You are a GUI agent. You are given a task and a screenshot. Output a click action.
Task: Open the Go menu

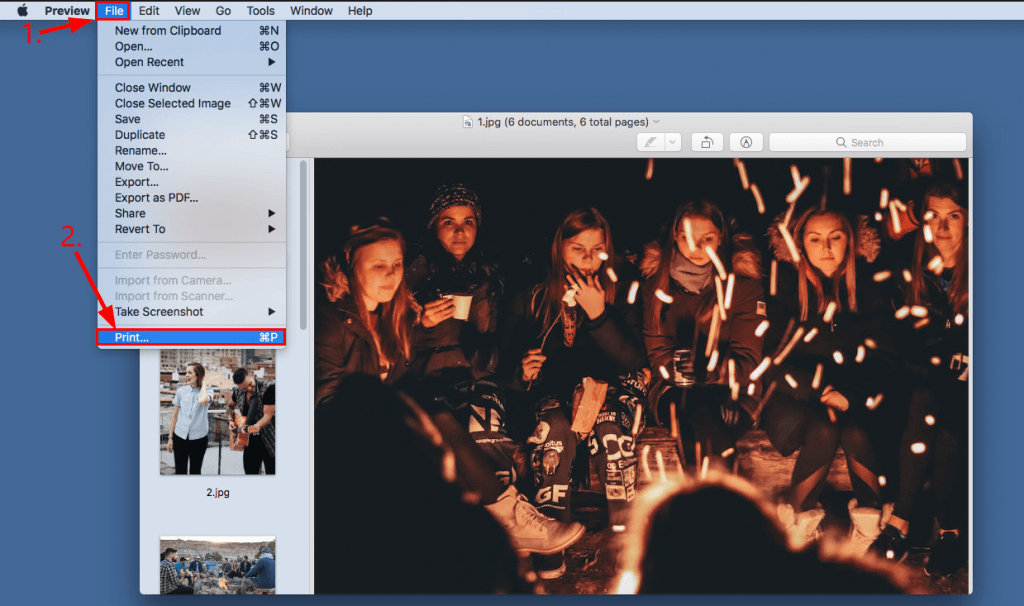click(x=223, y=10)
